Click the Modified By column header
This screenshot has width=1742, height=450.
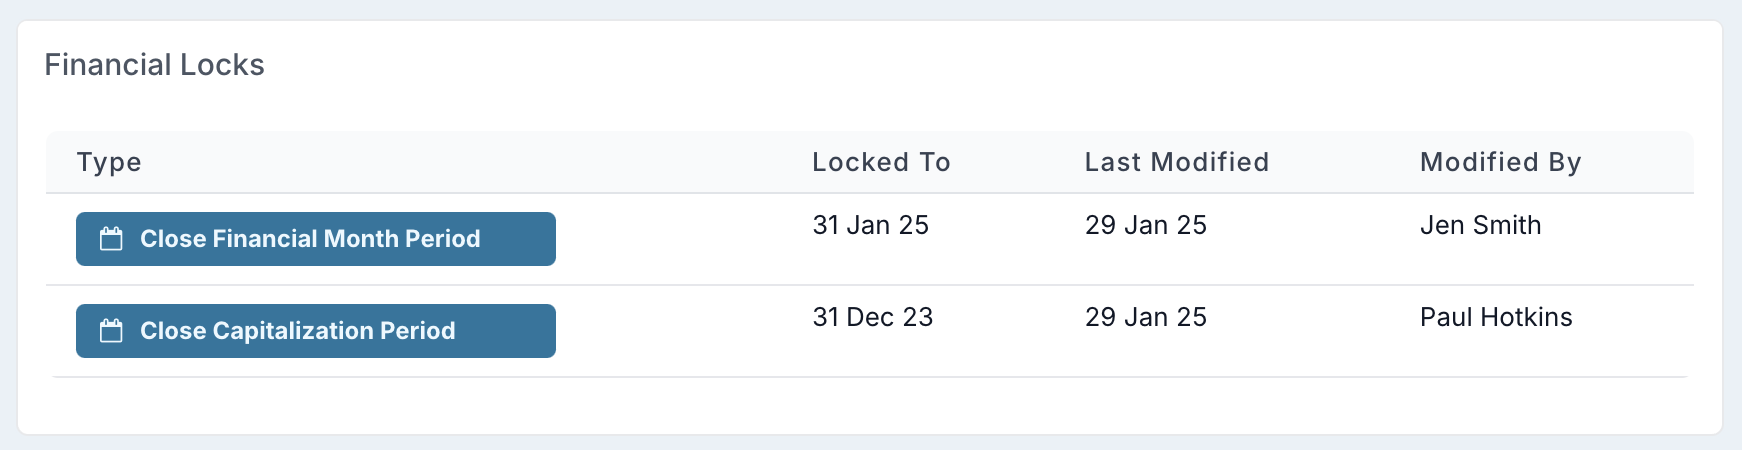pos(1501,162)
